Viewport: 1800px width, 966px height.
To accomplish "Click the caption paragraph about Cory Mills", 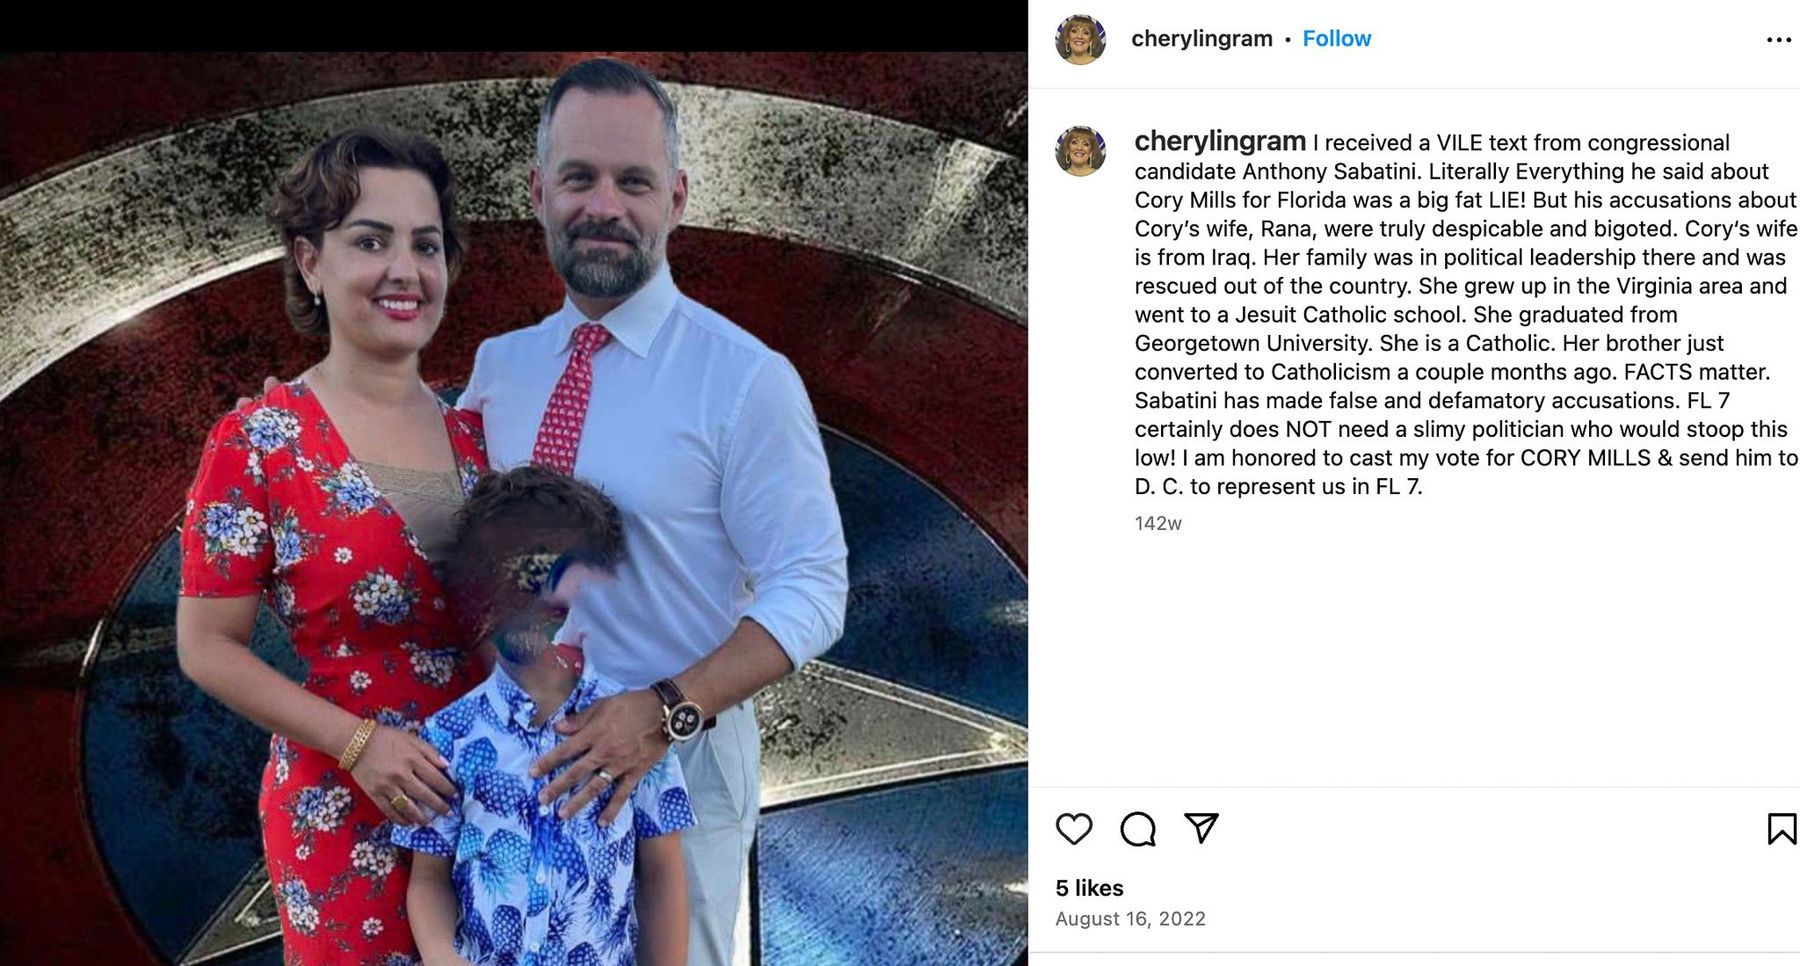I will [1465, 314].
